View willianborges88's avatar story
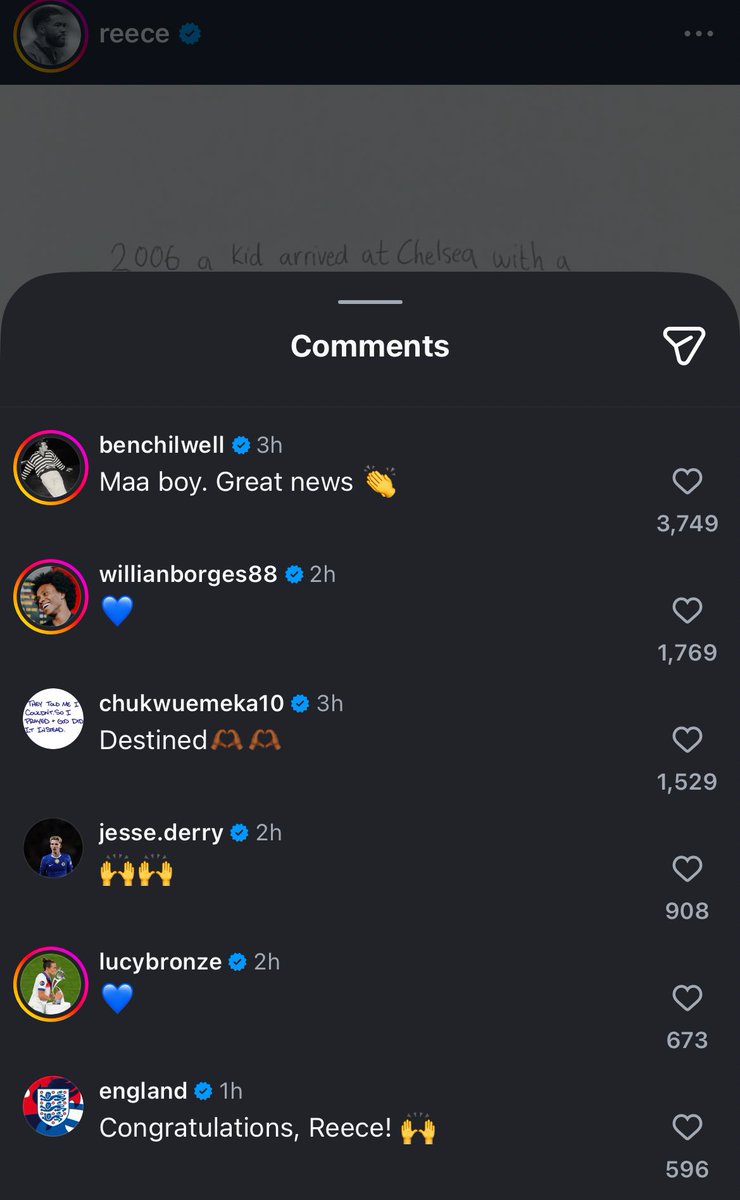Viewport: 740px width, 1200px height. click(51, 597)
